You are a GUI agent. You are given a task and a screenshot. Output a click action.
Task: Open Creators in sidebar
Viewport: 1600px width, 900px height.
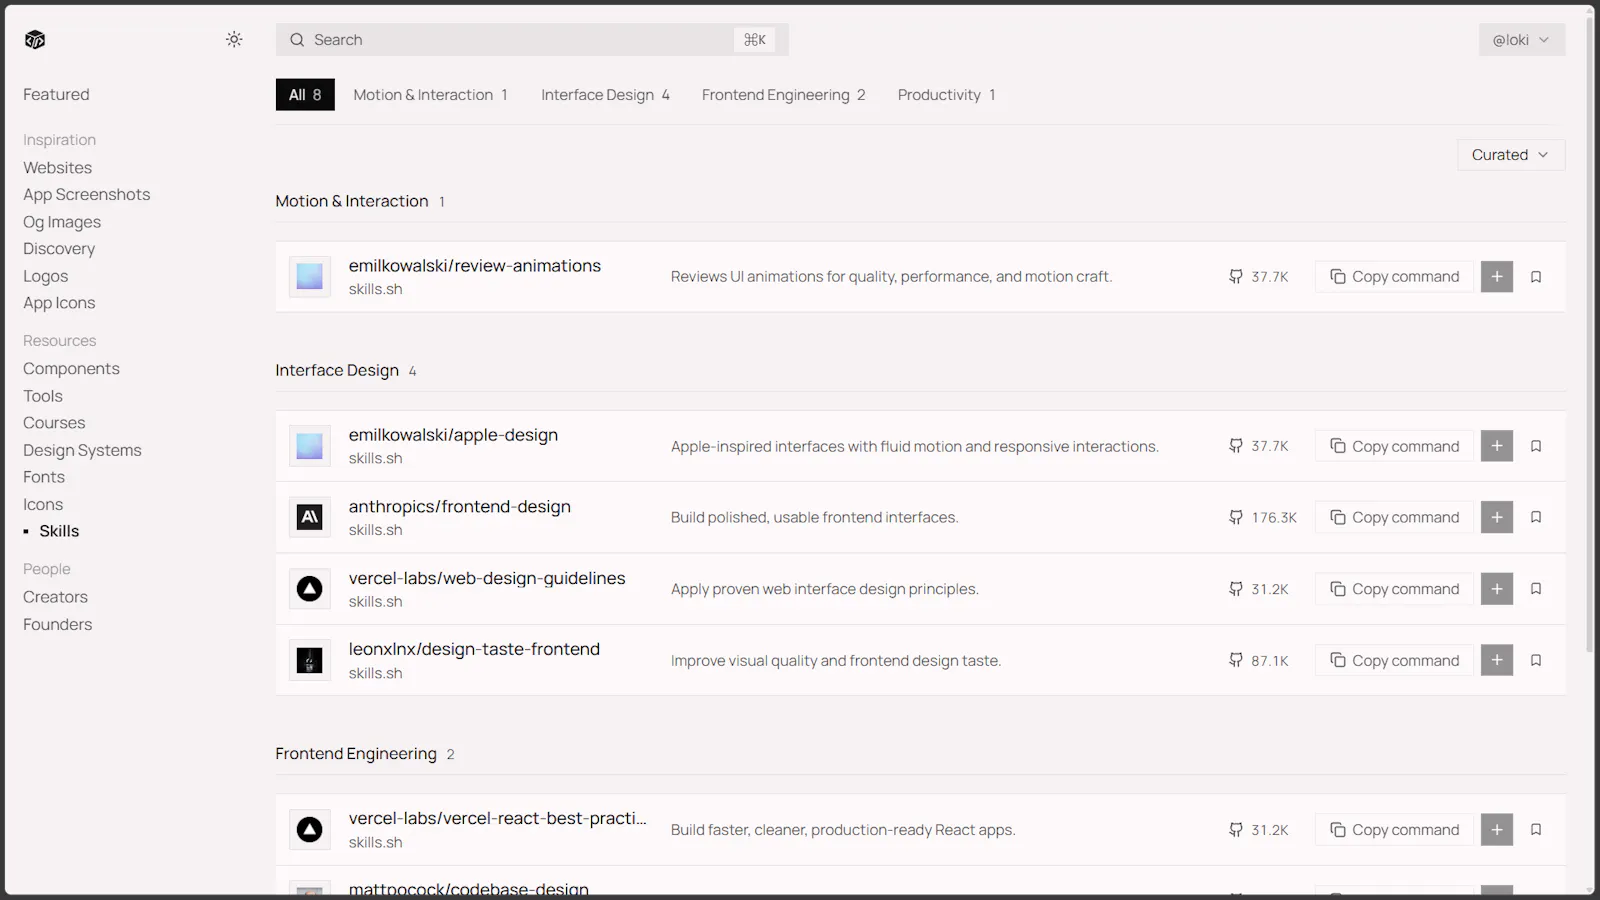pos(55,597)
